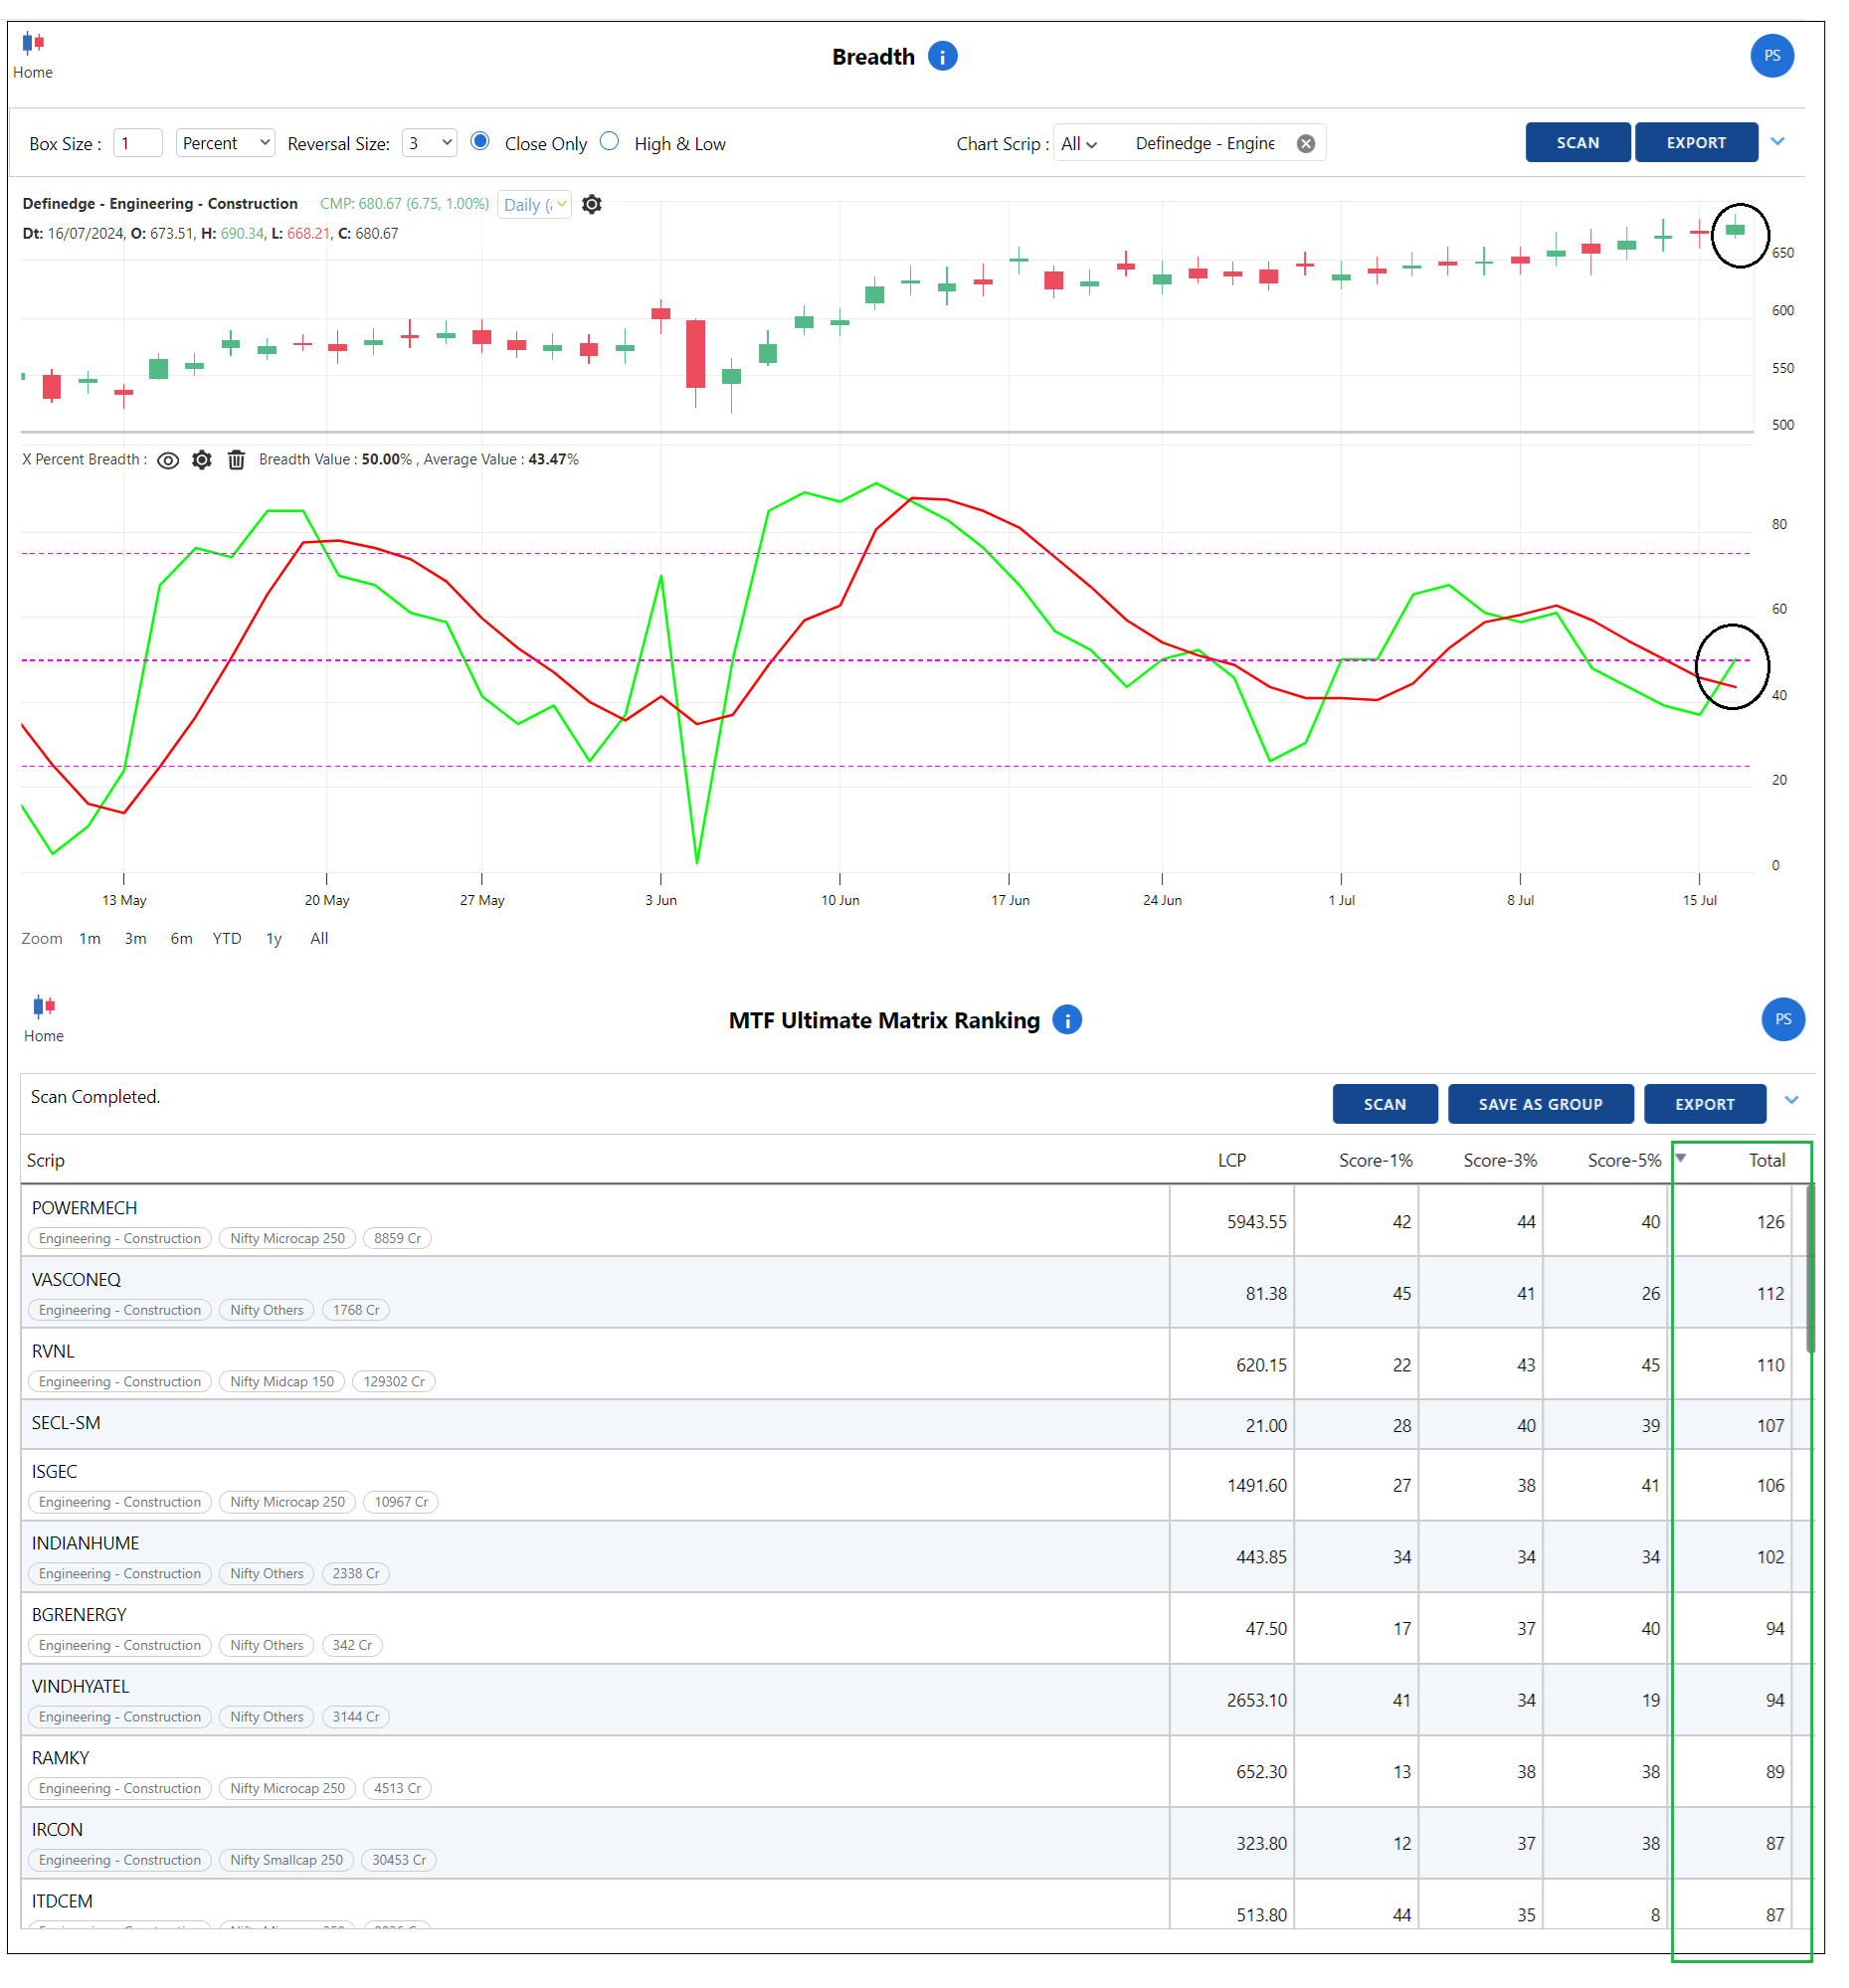Set chart zoom to 3m

point(135,938)
